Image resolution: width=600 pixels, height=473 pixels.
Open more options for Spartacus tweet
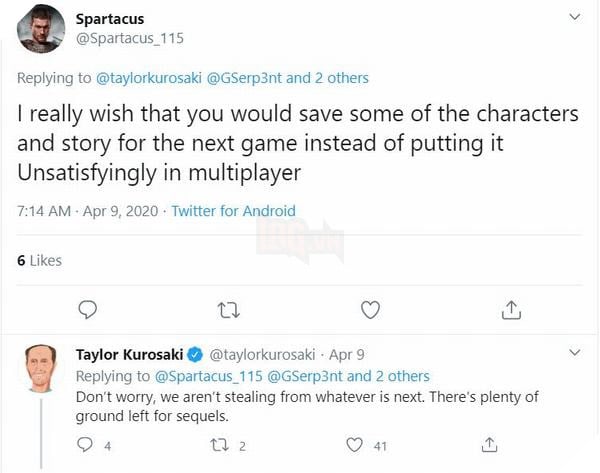pos(574,18)
